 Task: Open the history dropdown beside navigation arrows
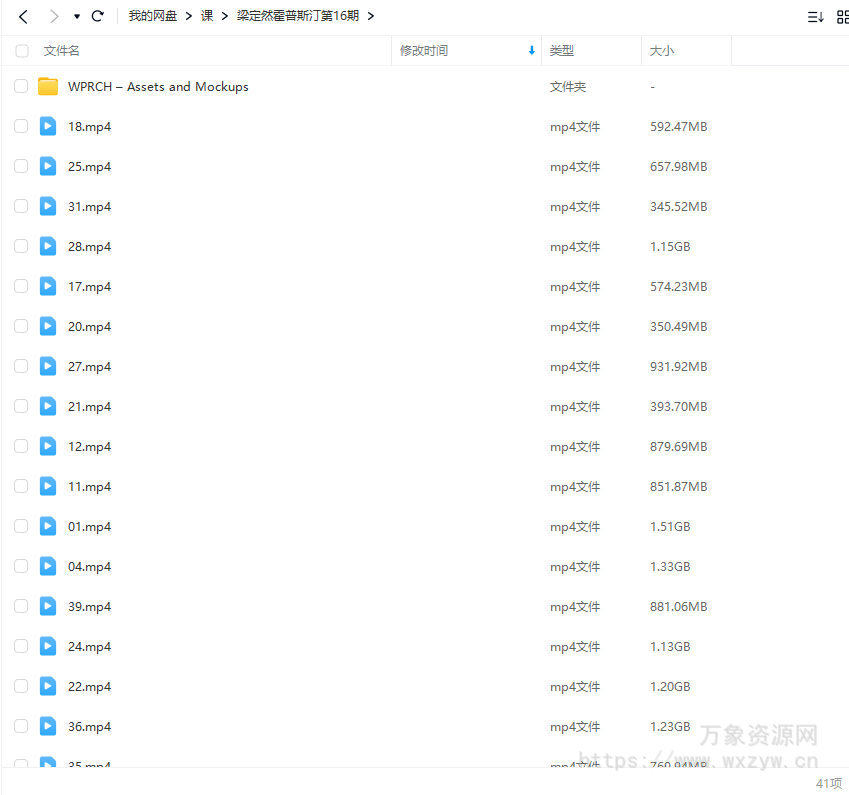pos(75,16)
